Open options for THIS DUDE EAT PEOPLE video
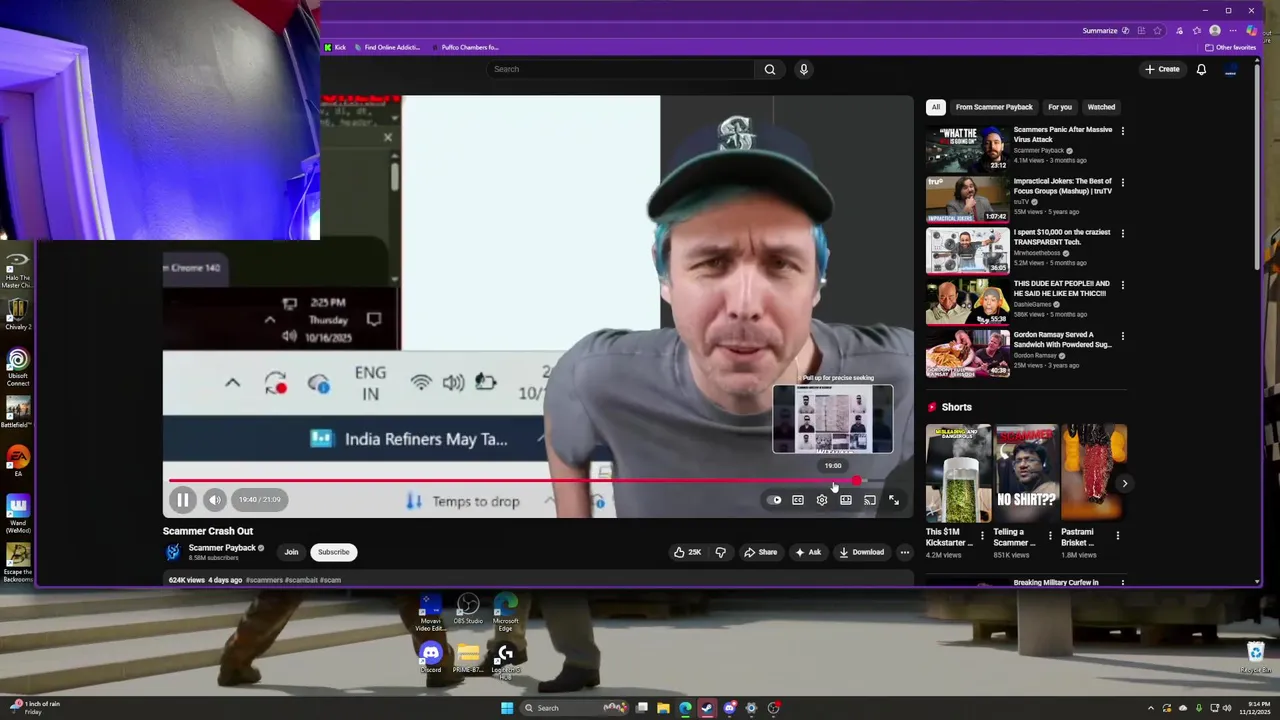The image size is (1280, 720). tap(1122, 285)
